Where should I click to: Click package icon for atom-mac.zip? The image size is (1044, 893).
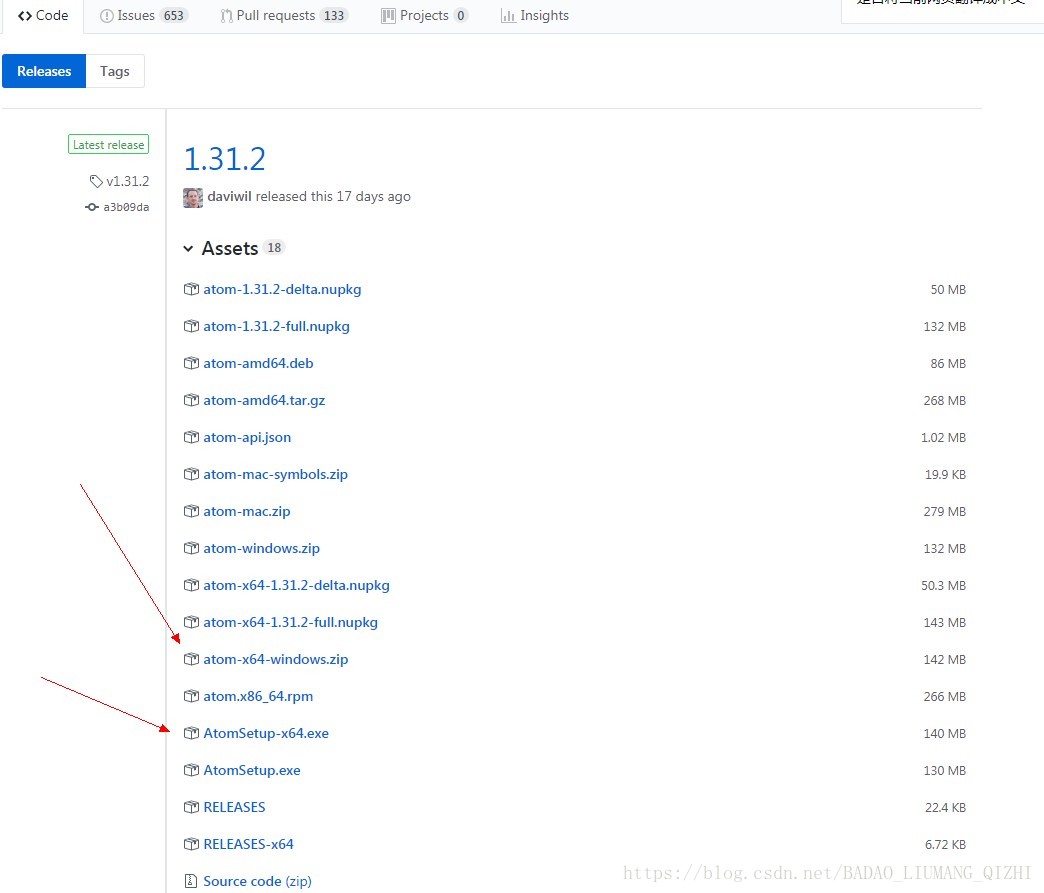click(191, 511)
